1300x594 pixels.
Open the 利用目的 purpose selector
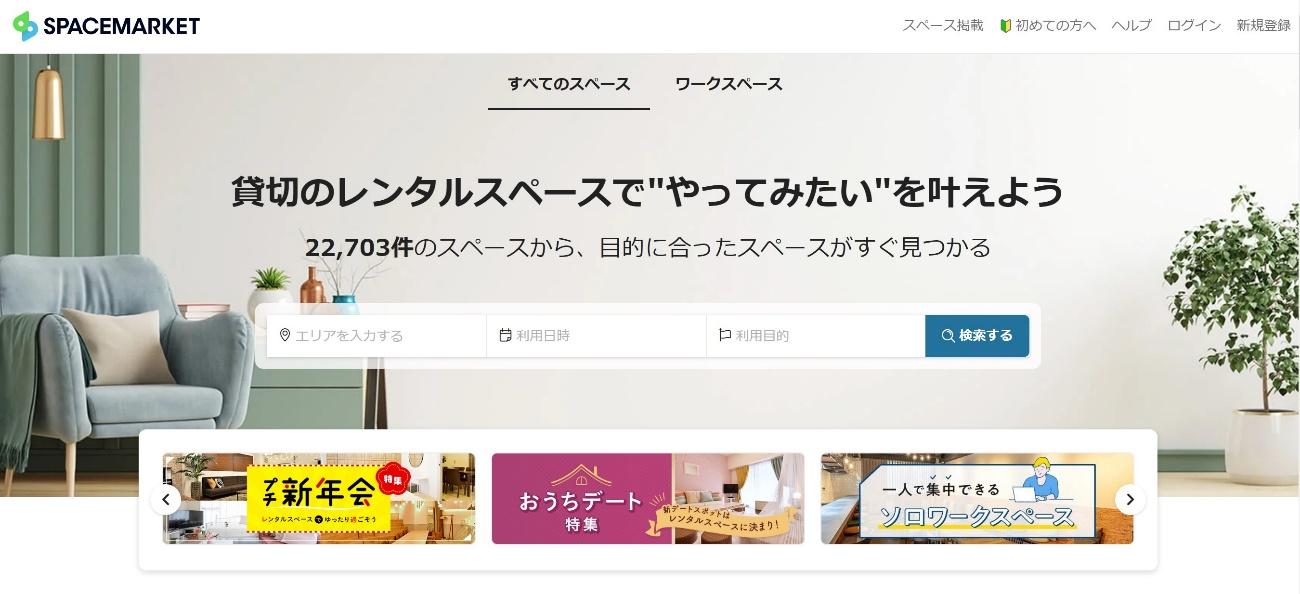point(816,336)
